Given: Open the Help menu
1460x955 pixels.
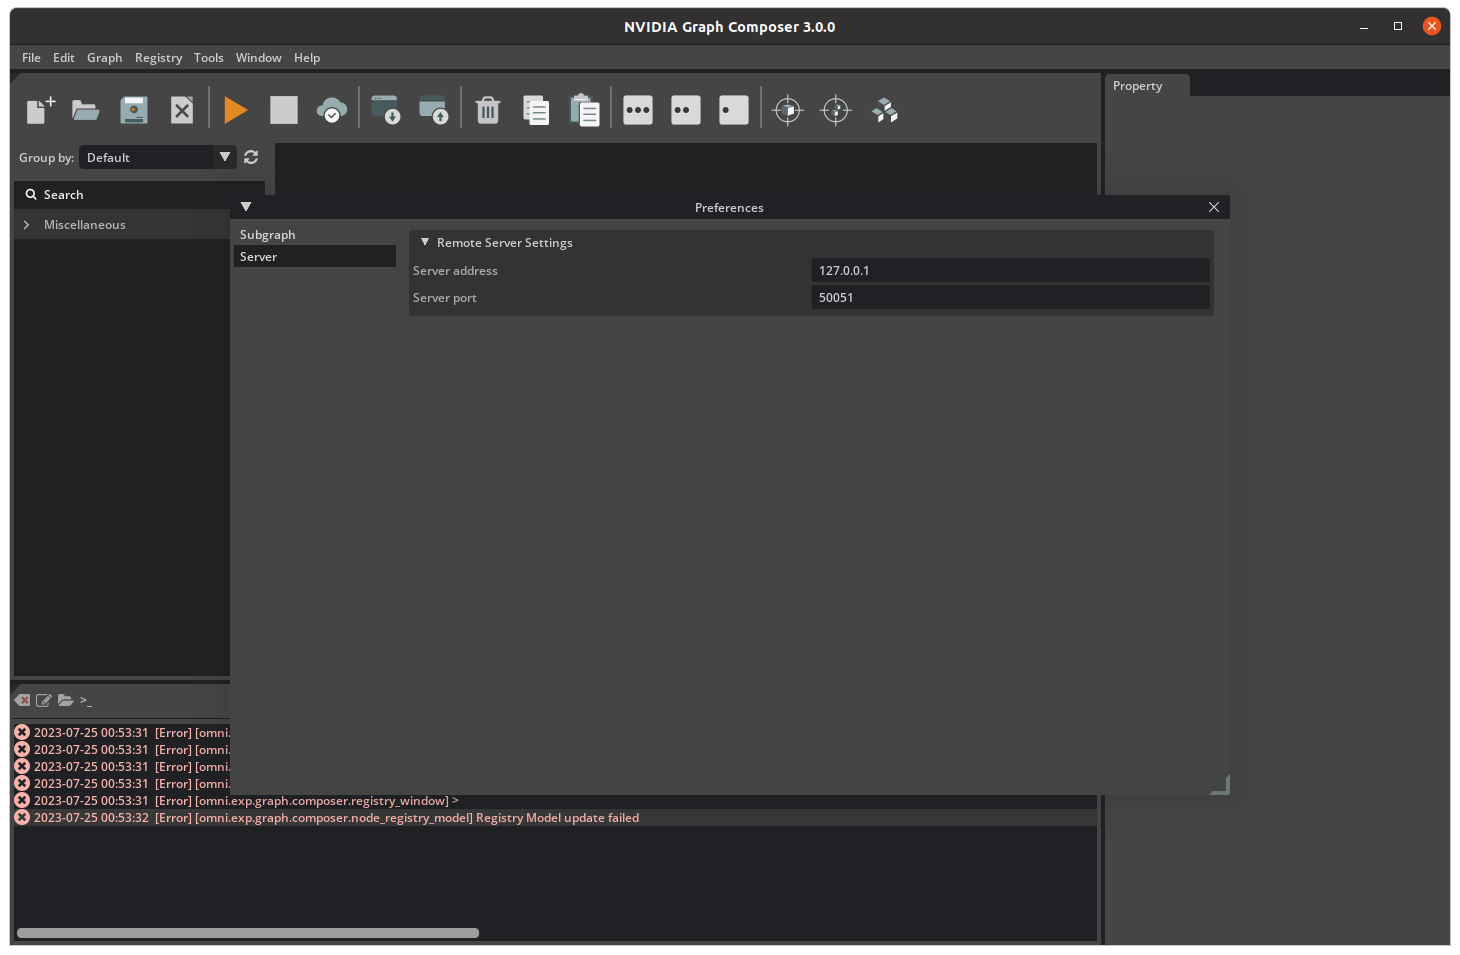Looking at the screenshot, I should tap(307, 58).
